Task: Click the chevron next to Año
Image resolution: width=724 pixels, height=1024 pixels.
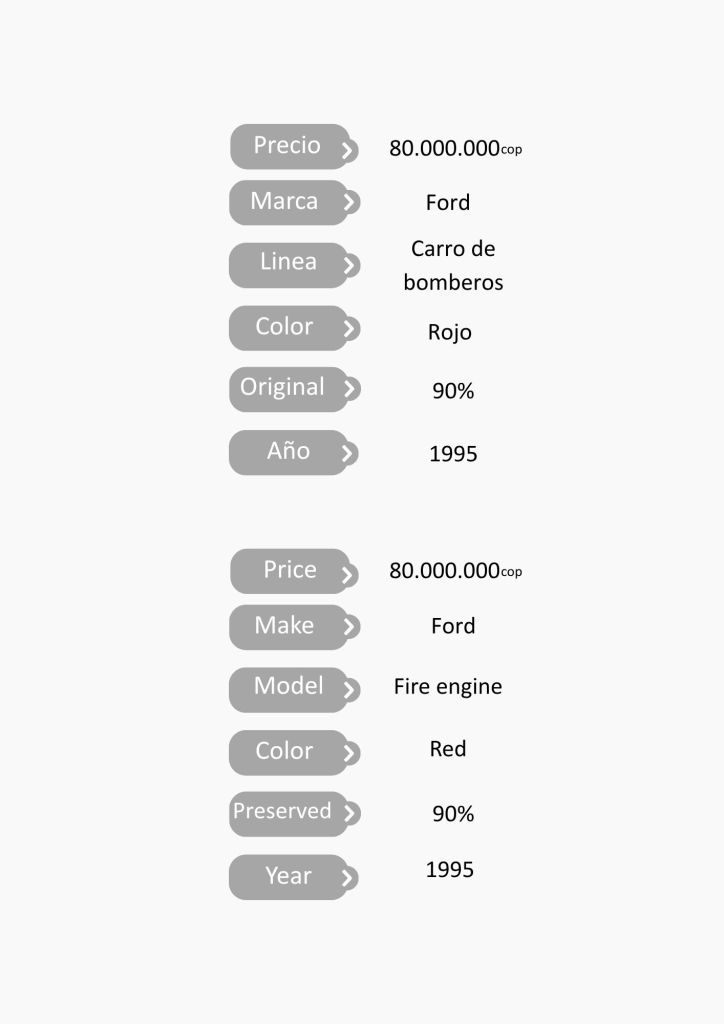Action: [347, 453]
